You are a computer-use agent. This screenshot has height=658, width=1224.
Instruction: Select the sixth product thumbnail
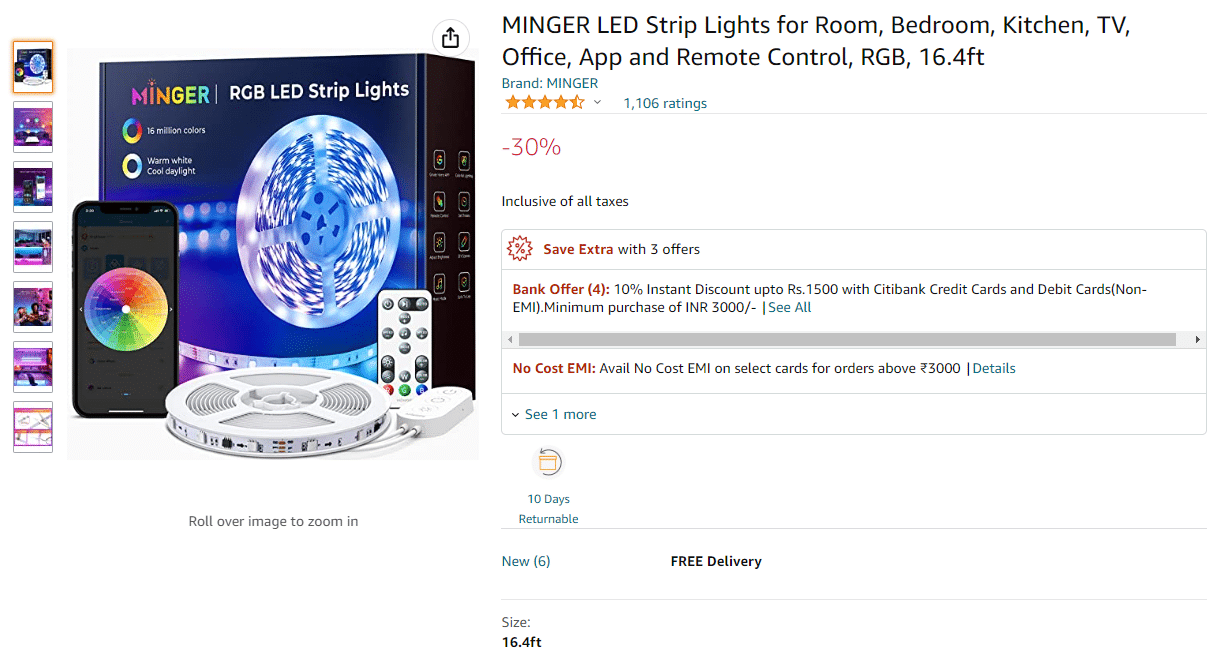(33, 367)
